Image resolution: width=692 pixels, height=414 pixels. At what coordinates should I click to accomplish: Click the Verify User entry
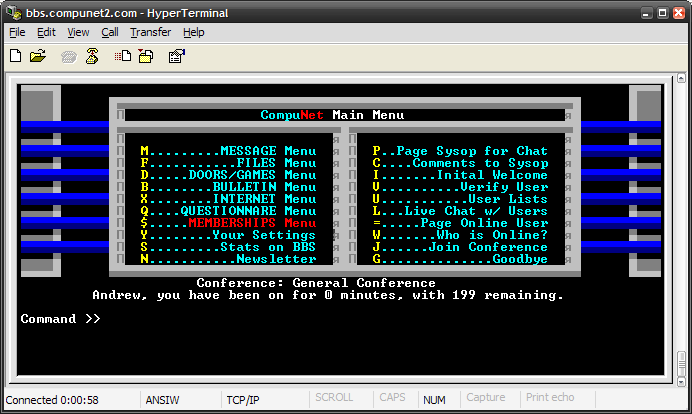[460, 187]
